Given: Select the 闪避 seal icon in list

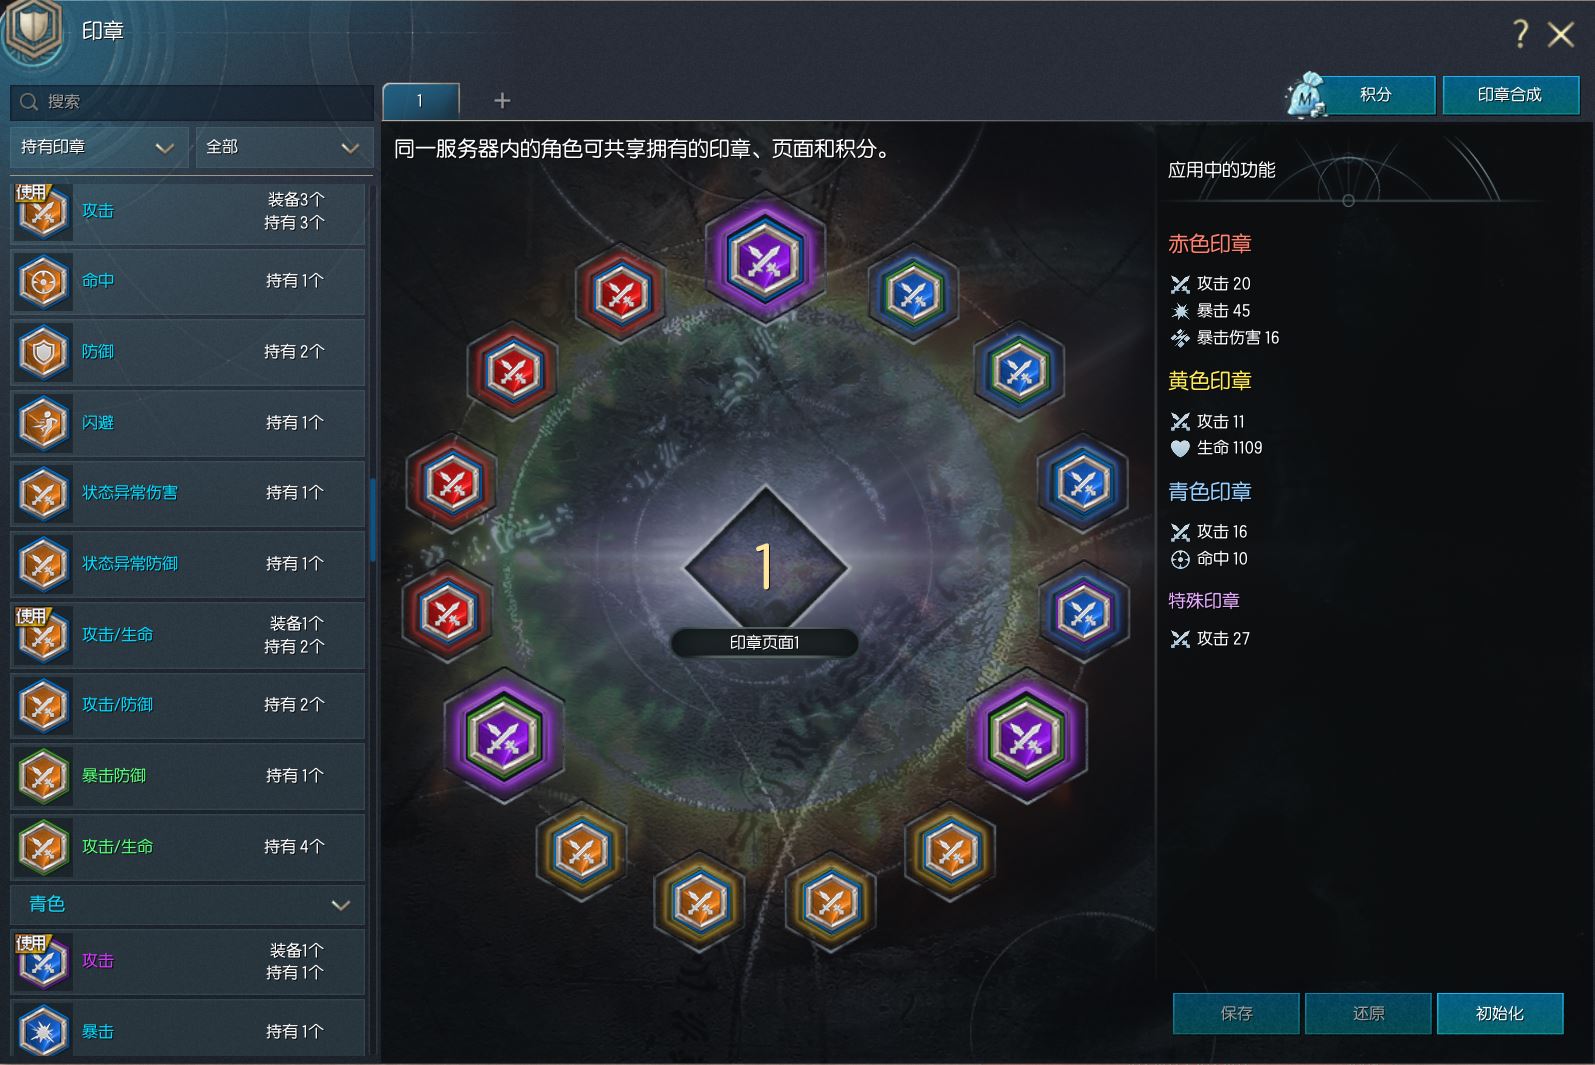Looking at the screenshot, I should pos(43,422).
